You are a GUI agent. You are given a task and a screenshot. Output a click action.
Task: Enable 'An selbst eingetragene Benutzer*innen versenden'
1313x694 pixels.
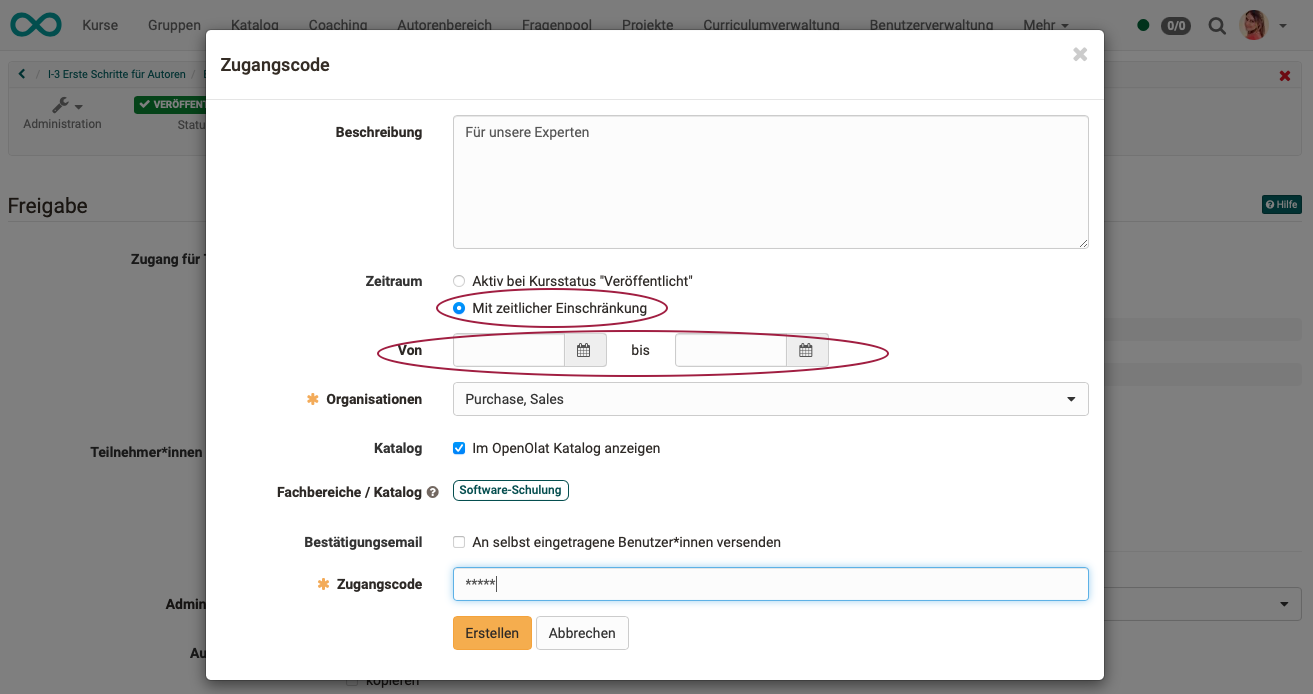(x=459, y=542)
